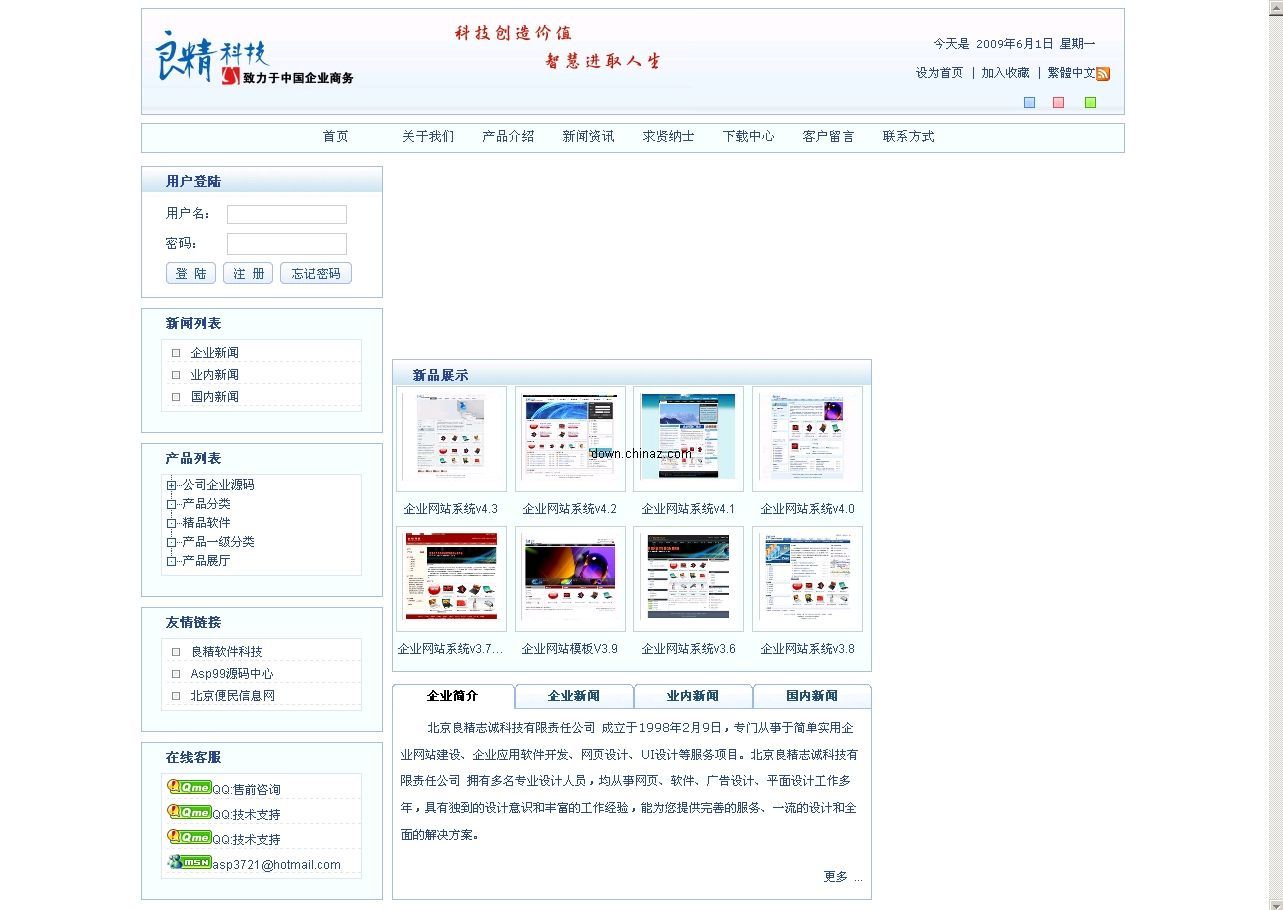Select 精品软件 in the product tree
The image size is (1283, 910).
pos(206,523)
